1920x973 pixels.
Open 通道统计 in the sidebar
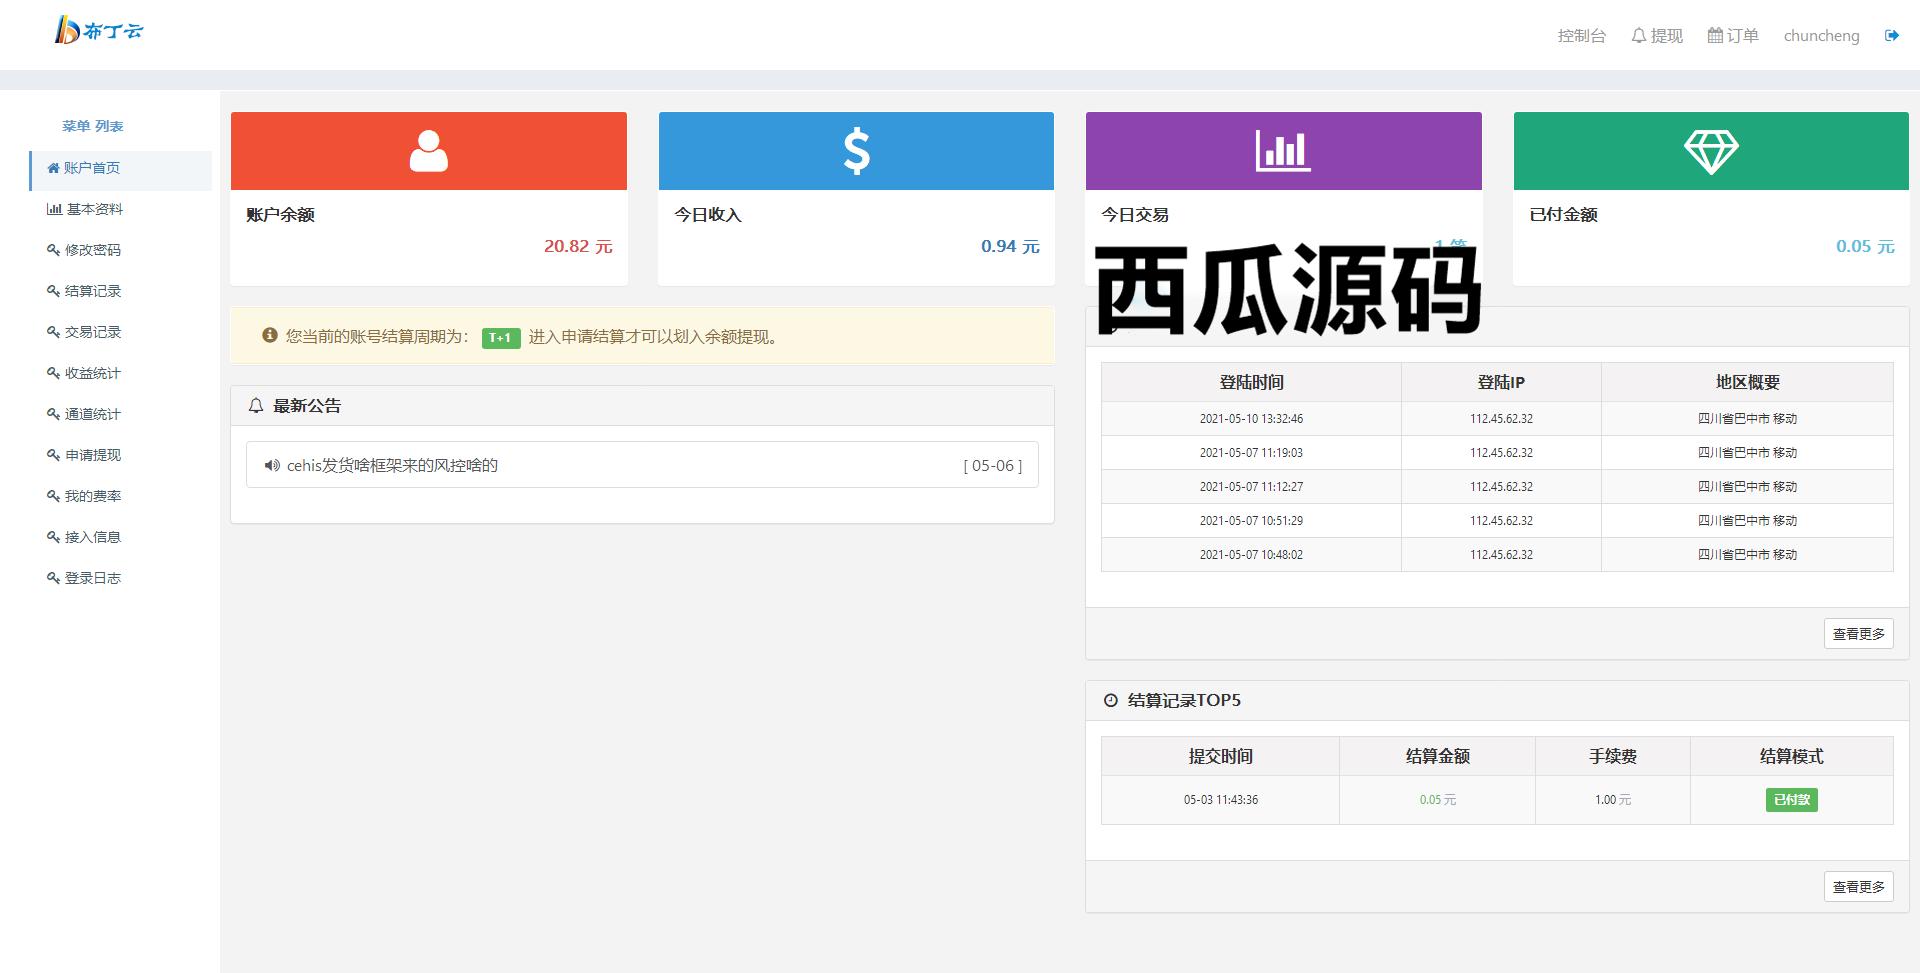pyautogui.click(x=84, y=414)
